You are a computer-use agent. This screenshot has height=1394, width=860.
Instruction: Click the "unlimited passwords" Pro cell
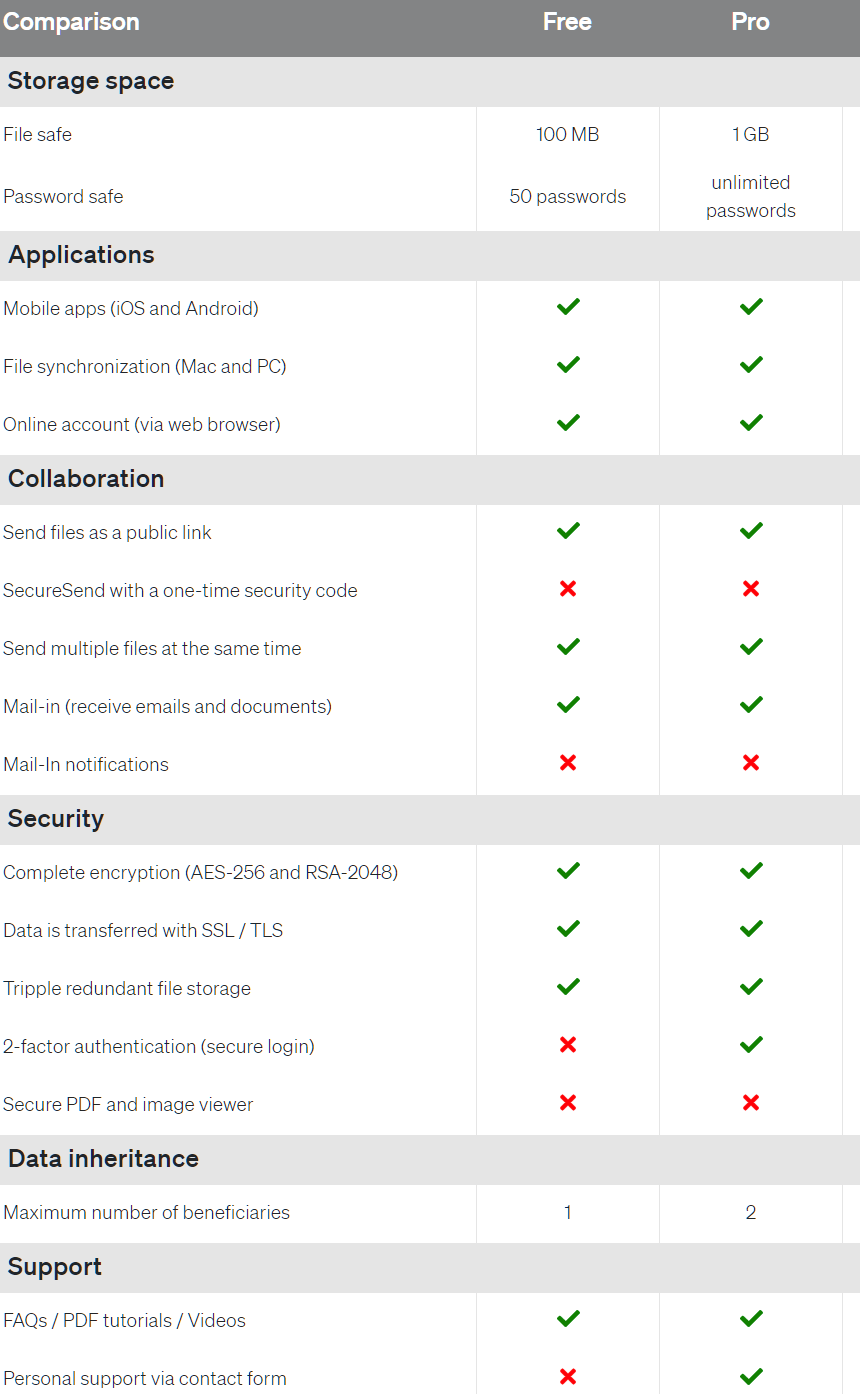[x=750, y=196]
